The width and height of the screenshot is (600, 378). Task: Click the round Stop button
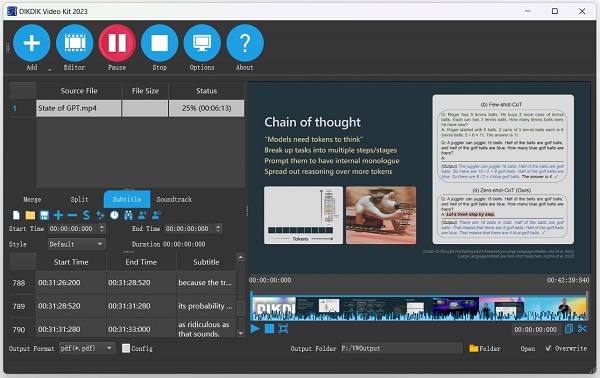tap(160, 43)
